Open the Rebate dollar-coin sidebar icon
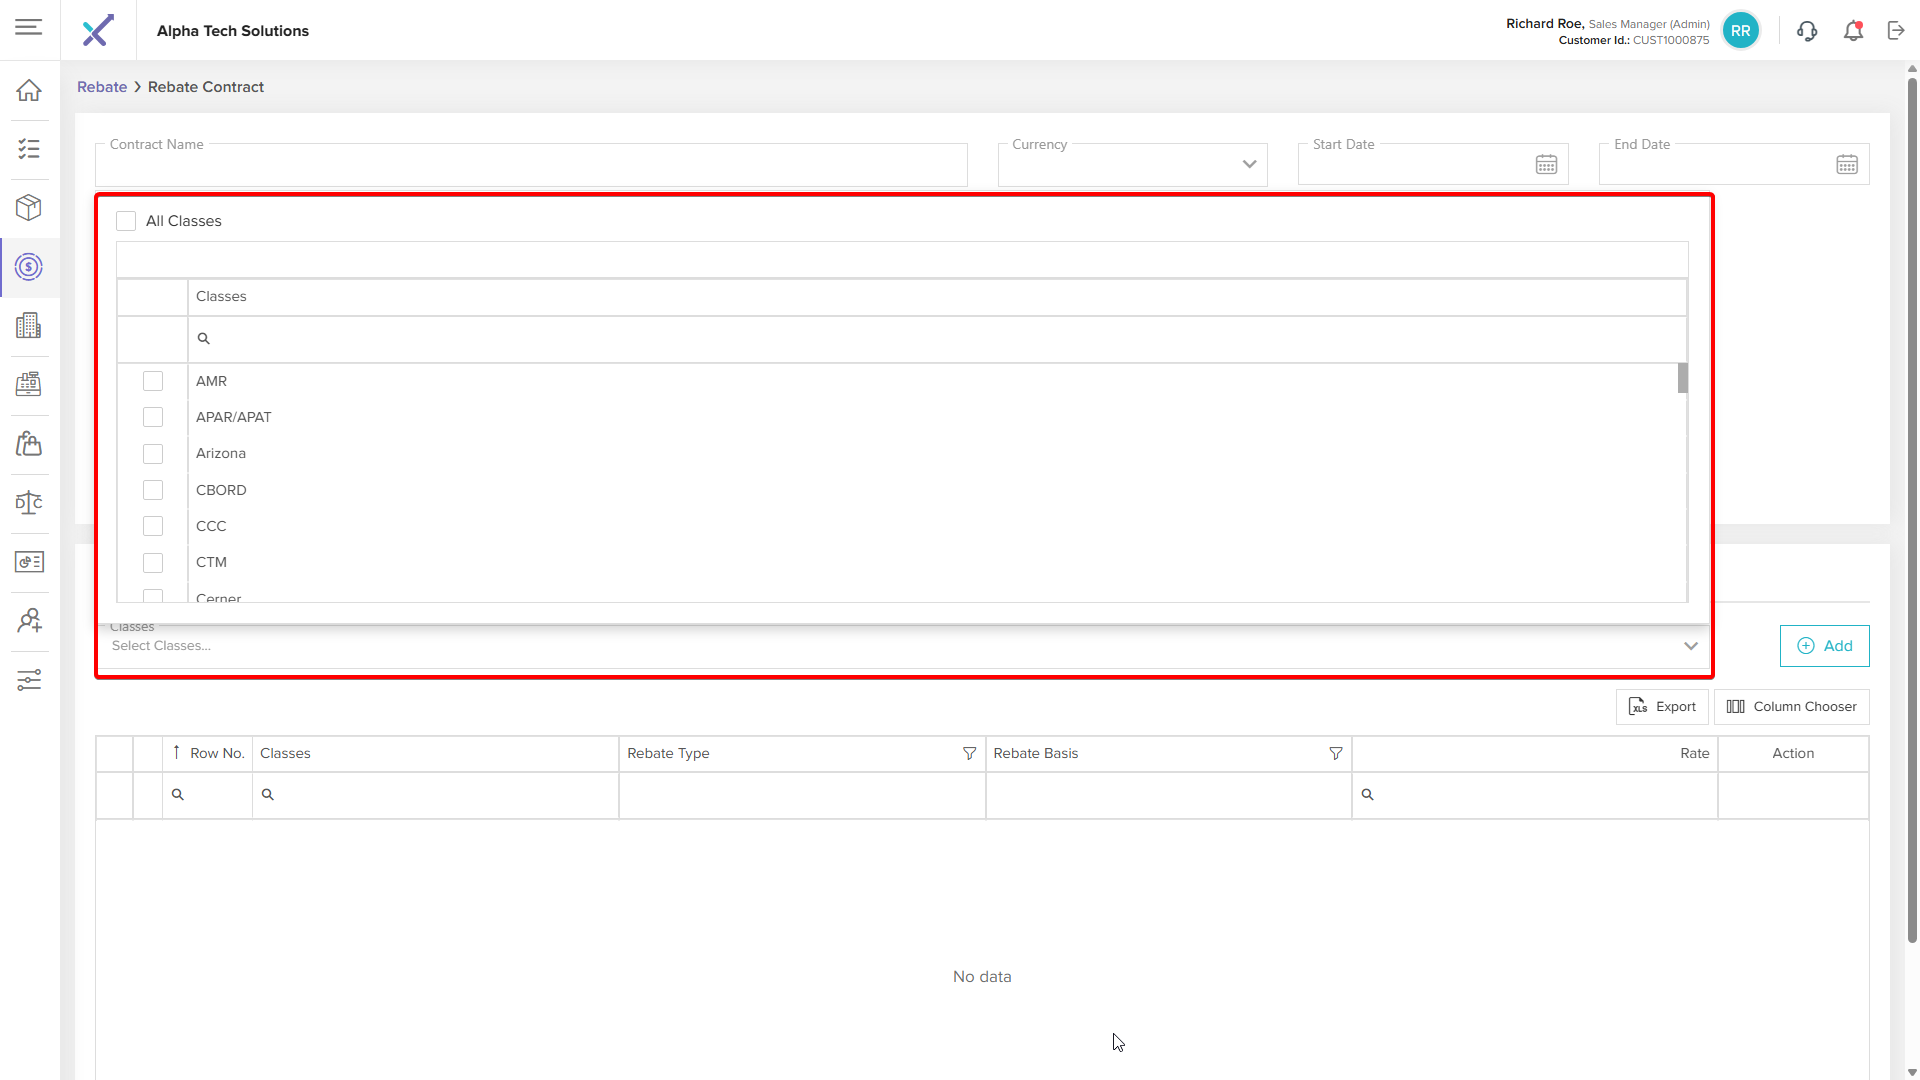 click(29, 267)
